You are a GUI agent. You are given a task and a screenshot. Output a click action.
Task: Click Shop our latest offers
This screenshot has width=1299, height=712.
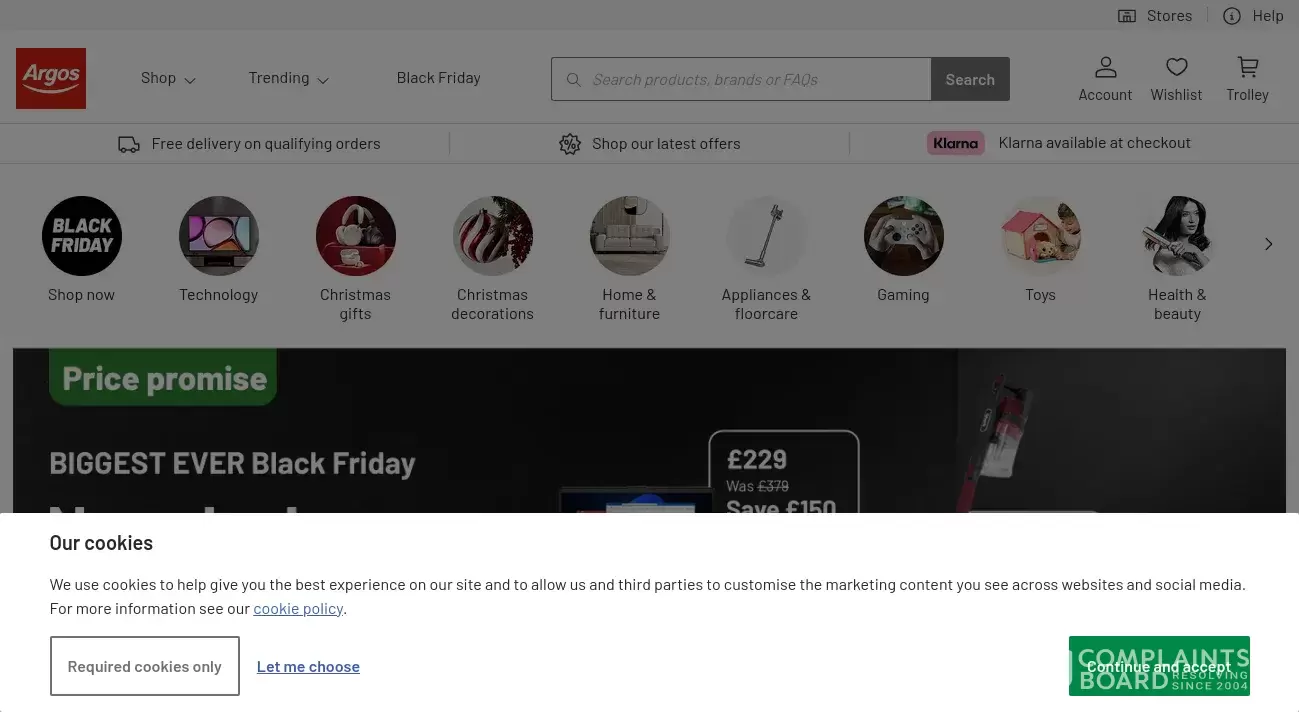click(665, 144)
